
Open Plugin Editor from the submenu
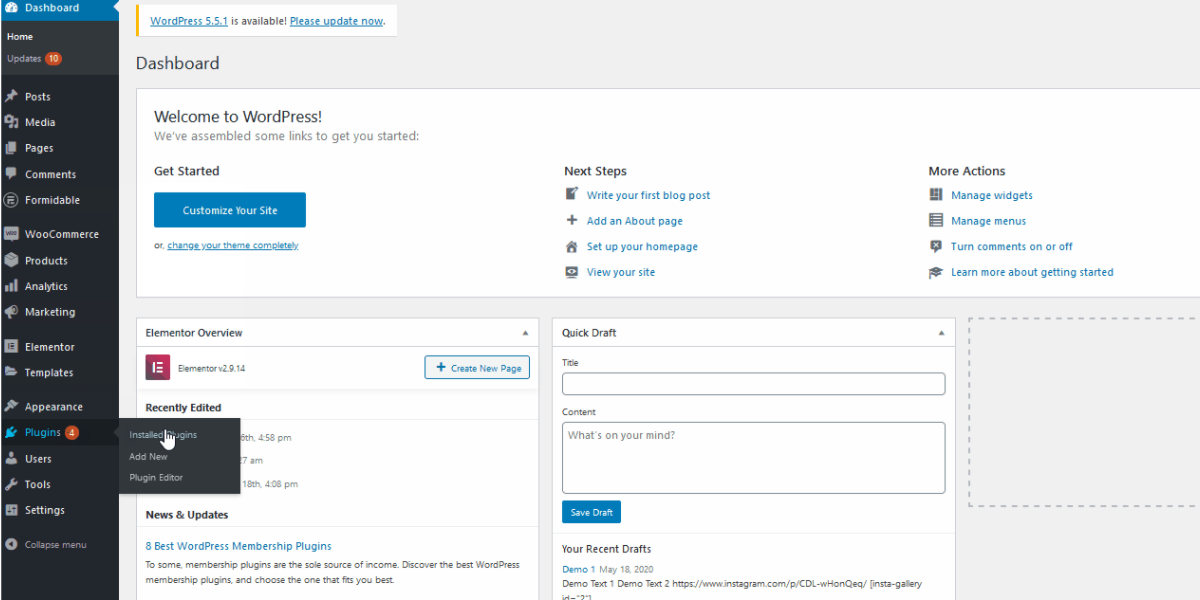(156, 478)
